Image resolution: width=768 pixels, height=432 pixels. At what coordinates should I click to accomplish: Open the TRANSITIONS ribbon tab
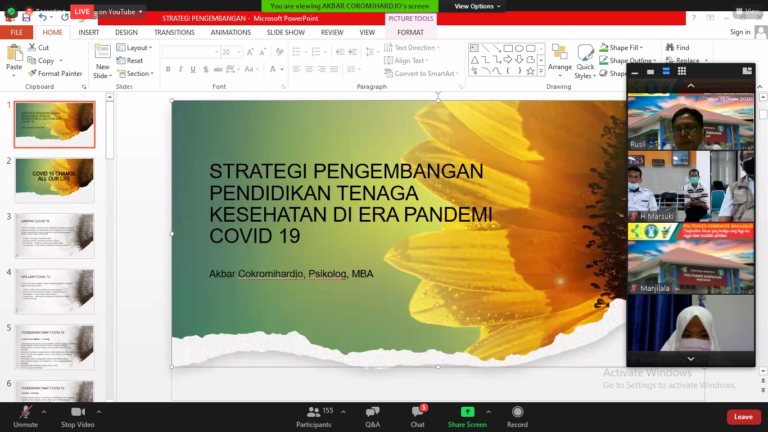[x=174, y=32]
